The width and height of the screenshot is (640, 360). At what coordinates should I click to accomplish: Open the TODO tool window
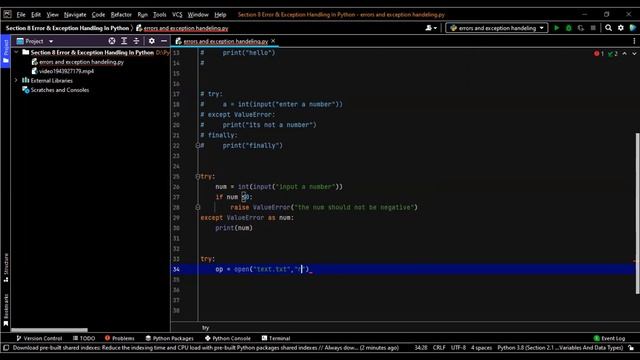point(84,338)
